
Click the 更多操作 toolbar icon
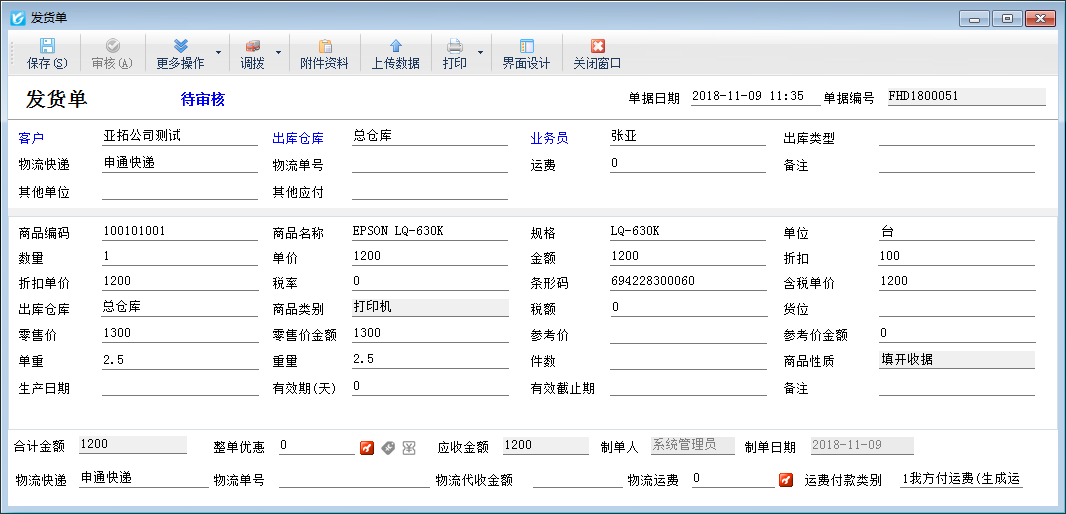(x=180, y=46)
